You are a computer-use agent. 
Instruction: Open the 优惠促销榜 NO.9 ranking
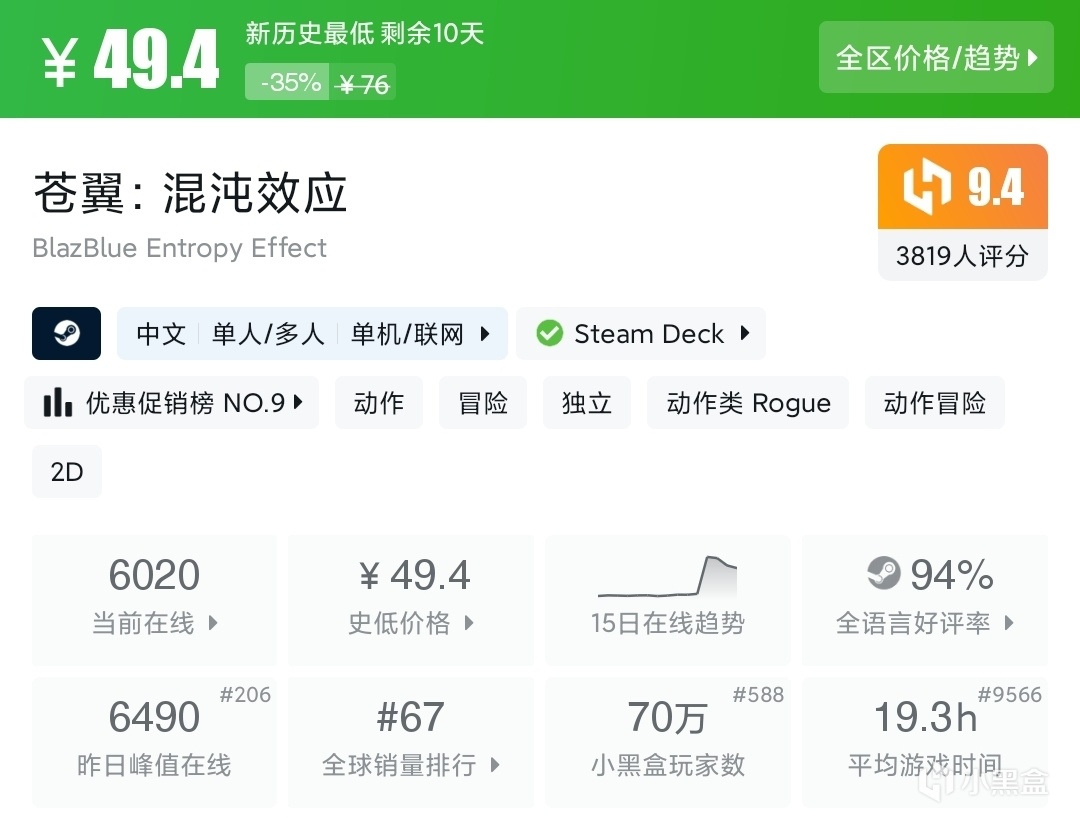(x=172, y=402)
